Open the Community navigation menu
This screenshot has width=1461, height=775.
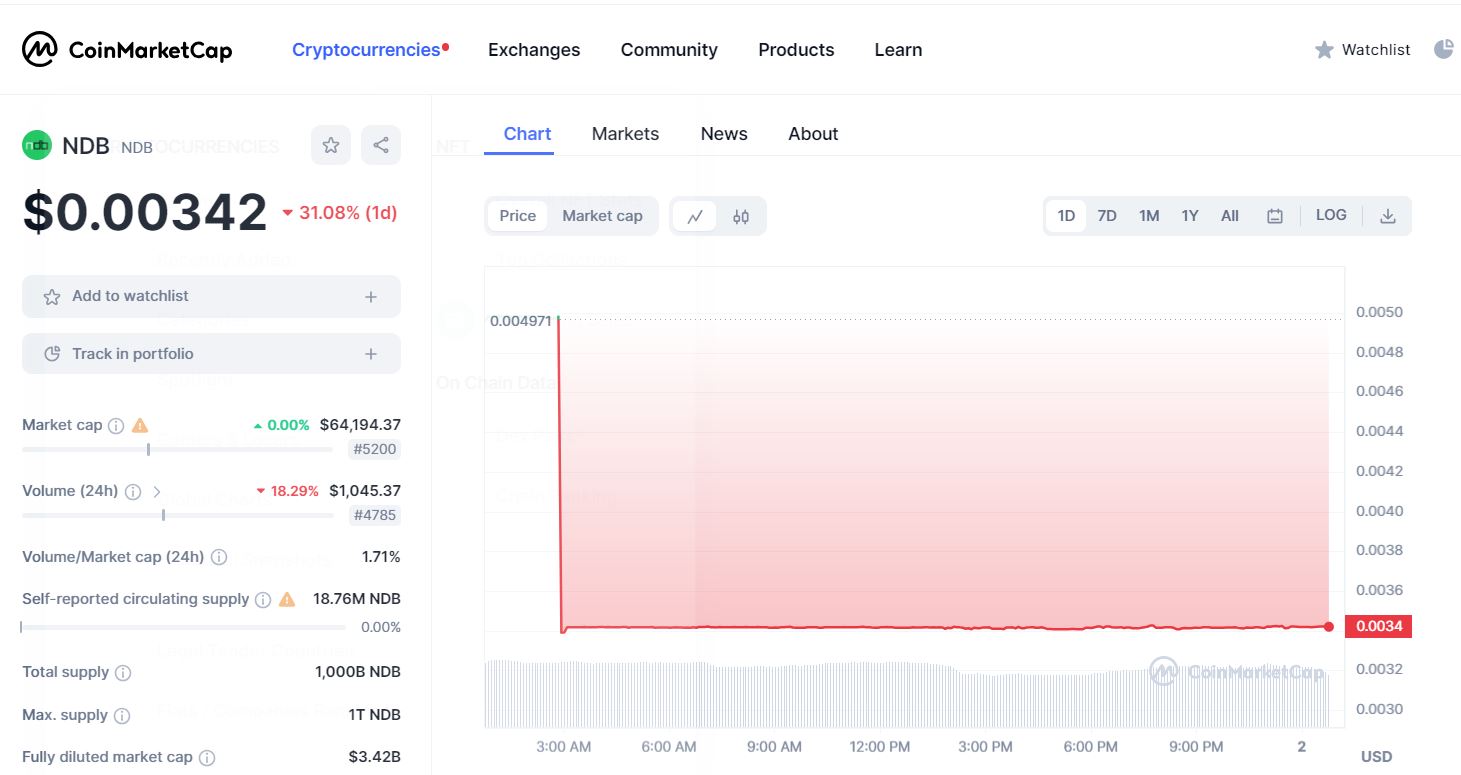coord(669,49)
